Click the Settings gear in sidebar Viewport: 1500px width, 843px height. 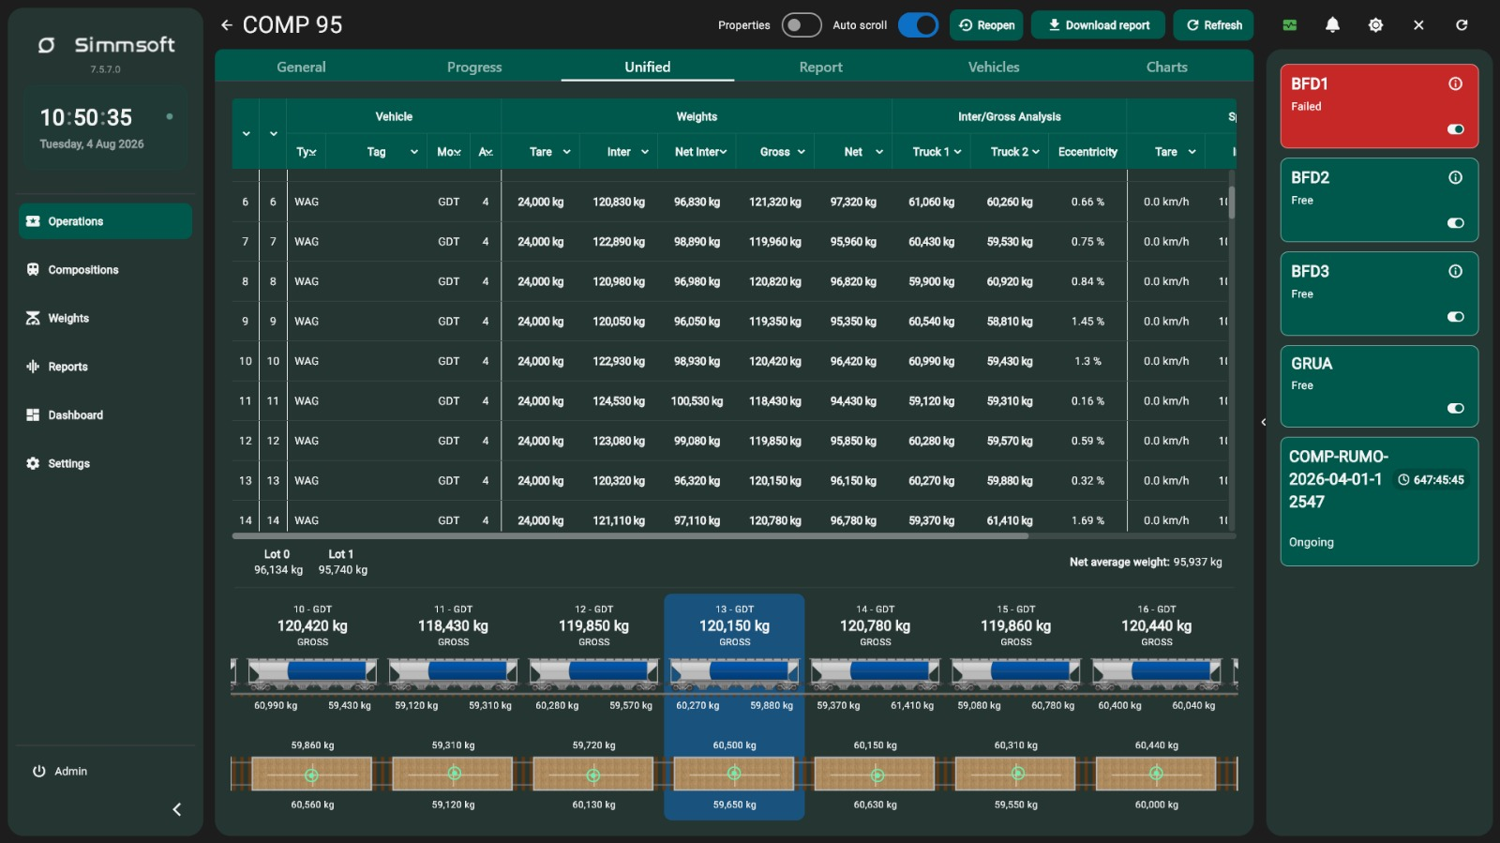pos(33,464)
